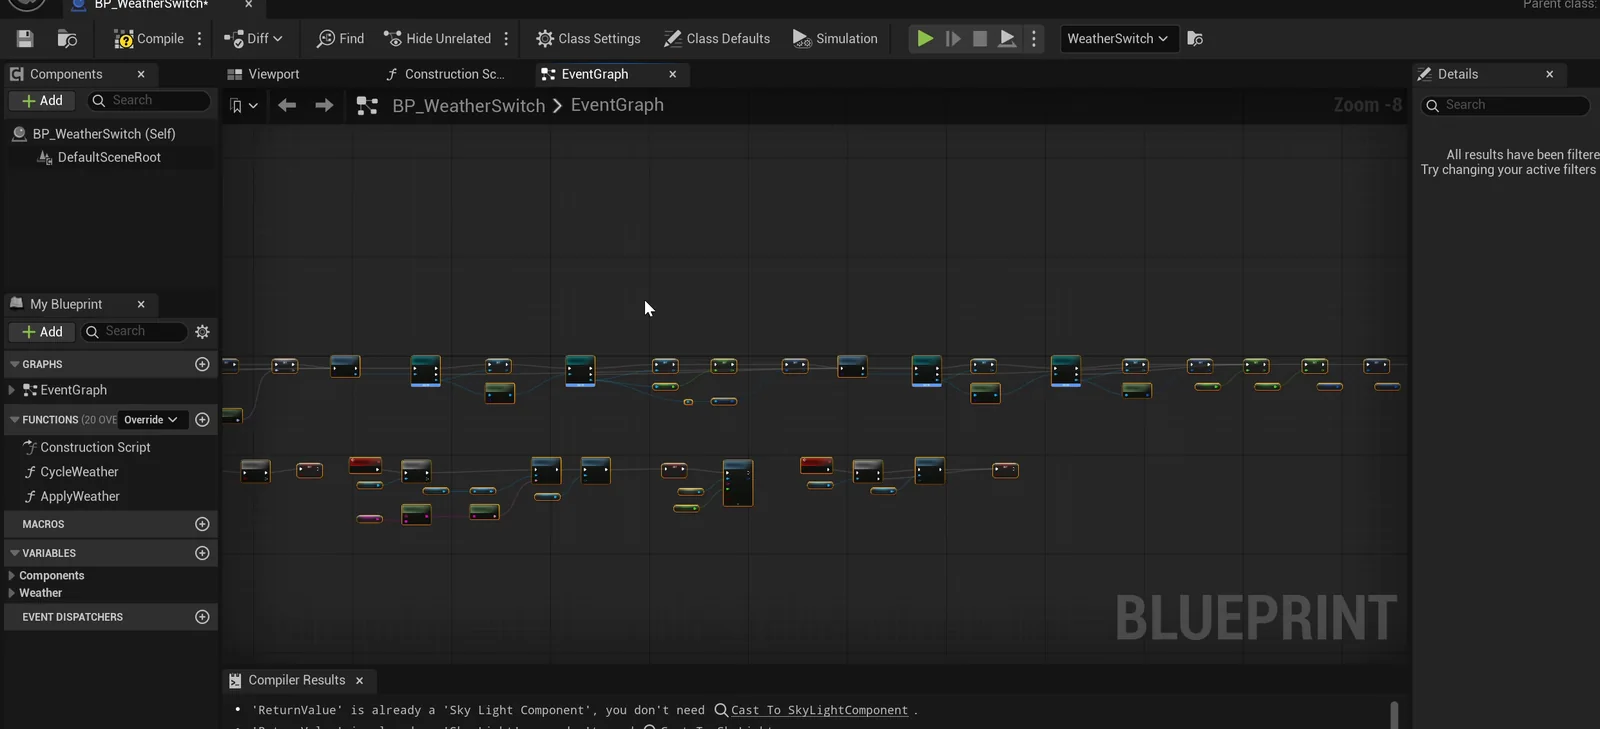Viewport: 1600px width, 729px height.
Task: Browse to asset in Content Browser icon
Action: click(x=67, y=39)
